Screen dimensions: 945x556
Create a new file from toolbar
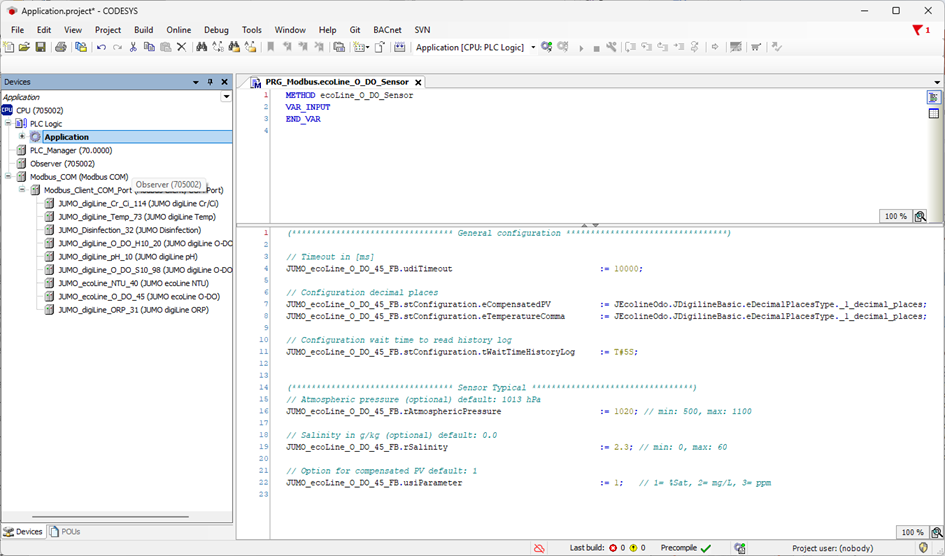coord(9,47)
